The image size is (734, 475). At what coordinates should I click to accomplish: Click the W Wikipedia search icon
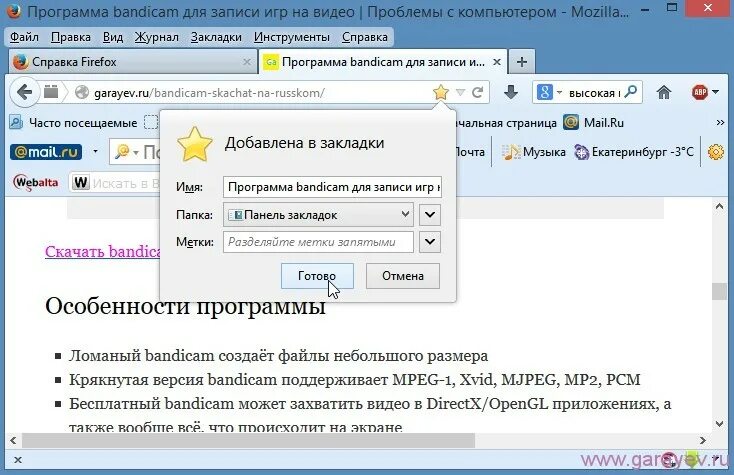pos(81,182)
